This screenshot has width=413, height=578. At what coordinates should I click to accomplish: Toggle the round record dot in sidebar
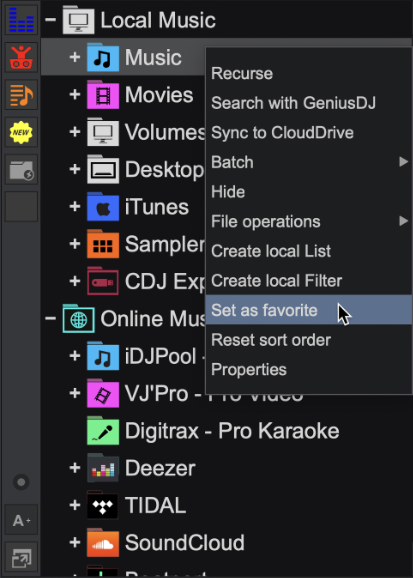(x=21, y=482)
